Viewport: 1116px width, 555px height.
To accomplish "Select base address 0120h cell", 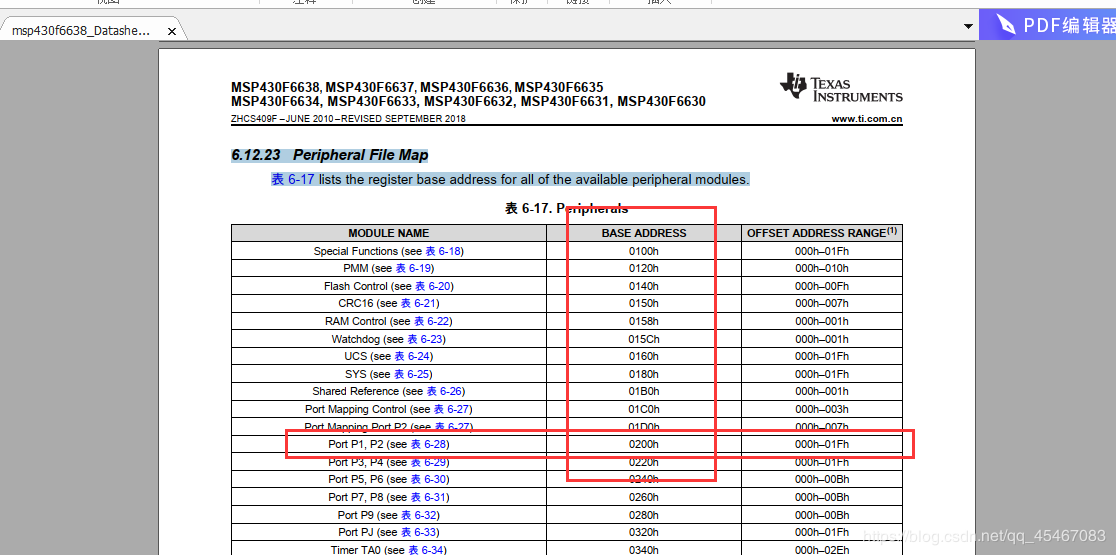I will click(644, 268).
